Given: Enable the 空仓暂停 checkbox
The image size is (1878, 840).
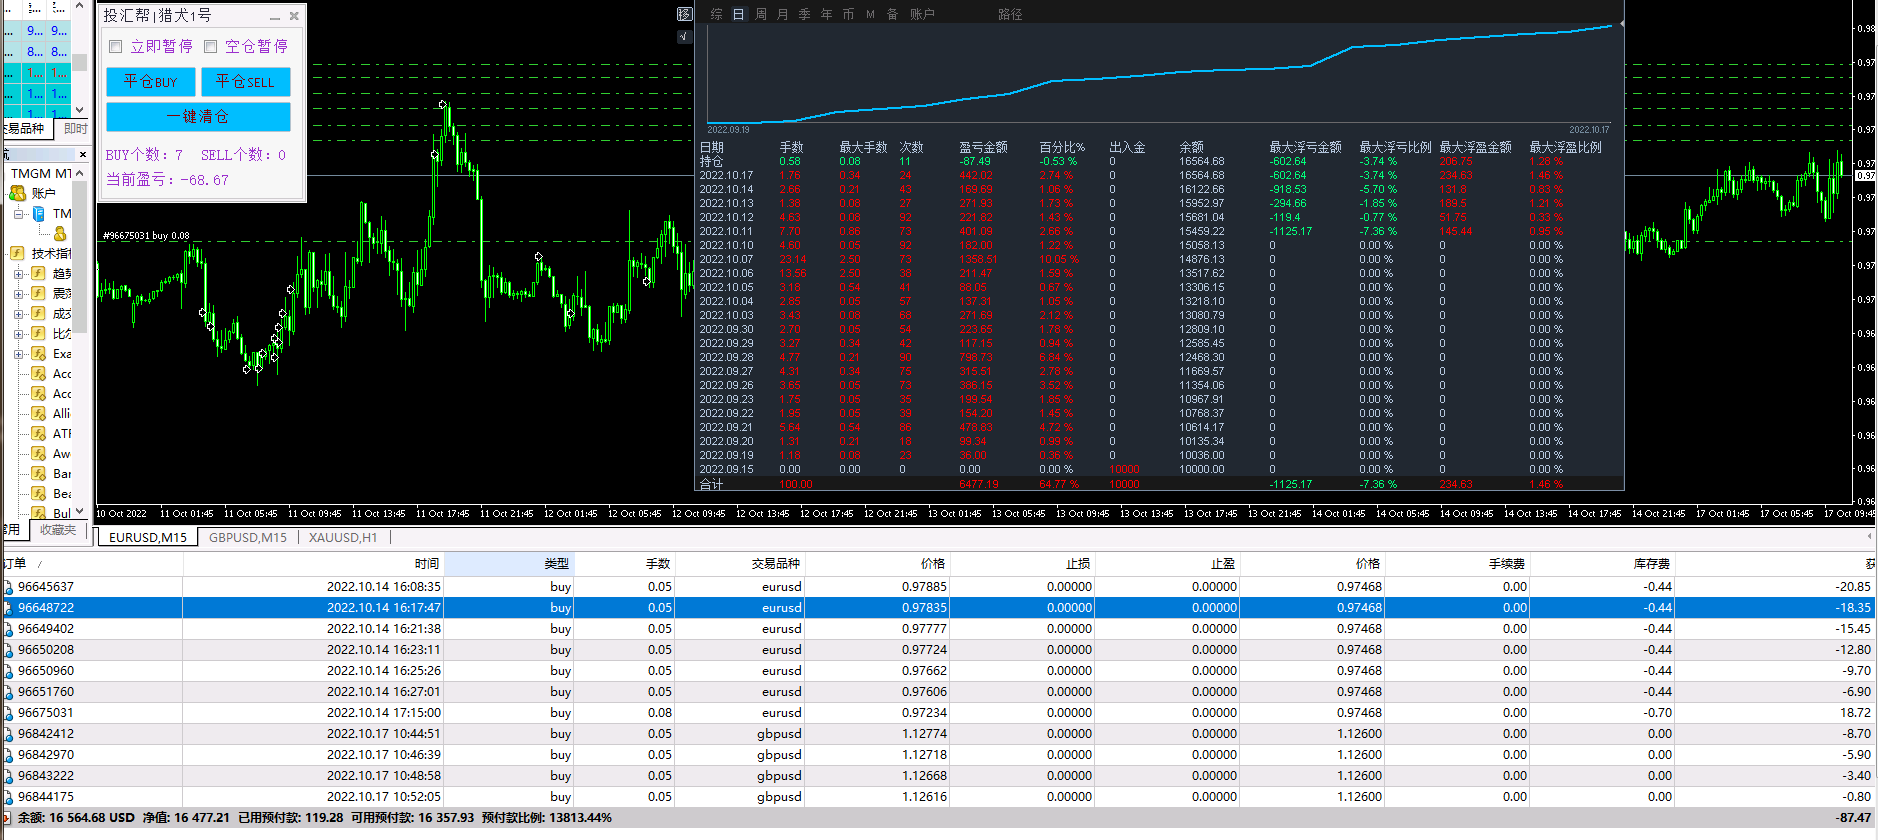Looking at the screenshot, I should (x=211, y=46).
